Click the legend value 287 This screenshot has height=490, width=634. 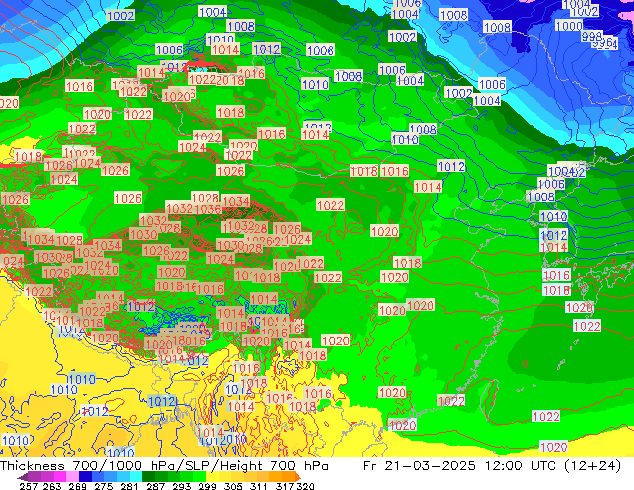[155, 486]
